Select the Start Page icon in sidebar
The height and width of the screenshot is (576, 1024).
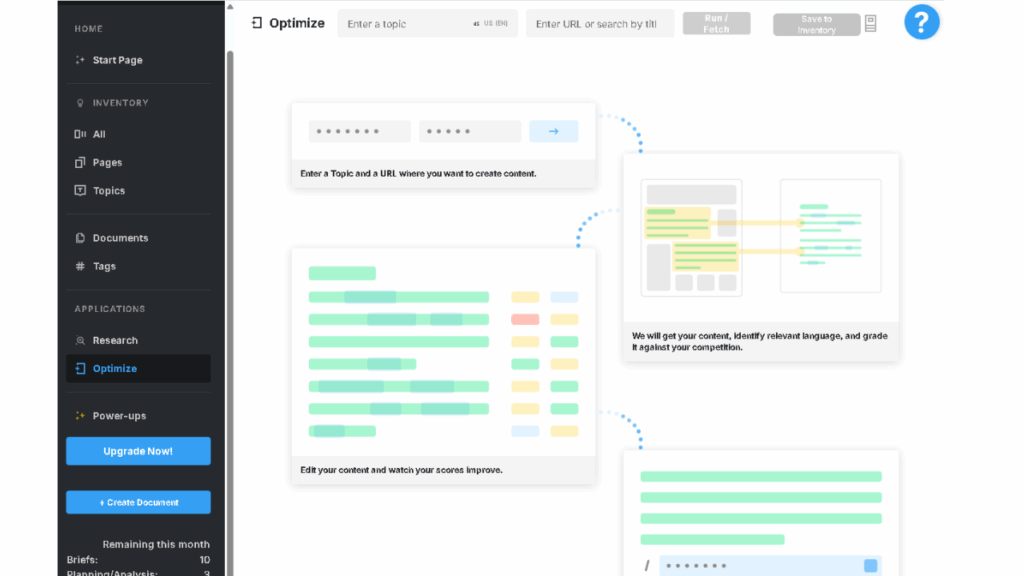(82, 60)
